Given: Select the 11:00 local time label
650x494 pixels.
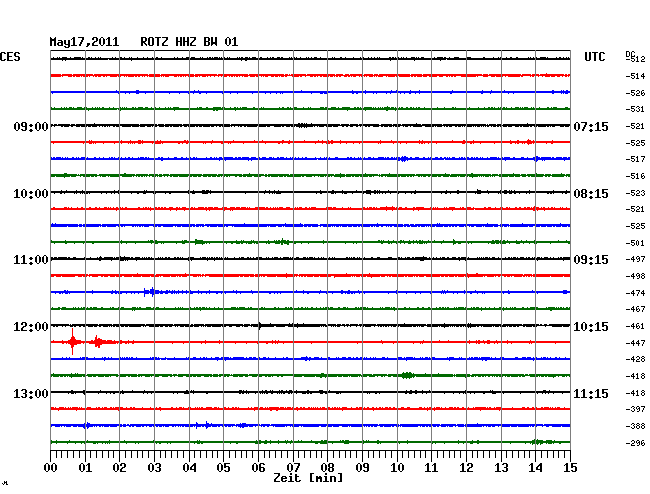Looking at the screenshot, I should (31, 260).
